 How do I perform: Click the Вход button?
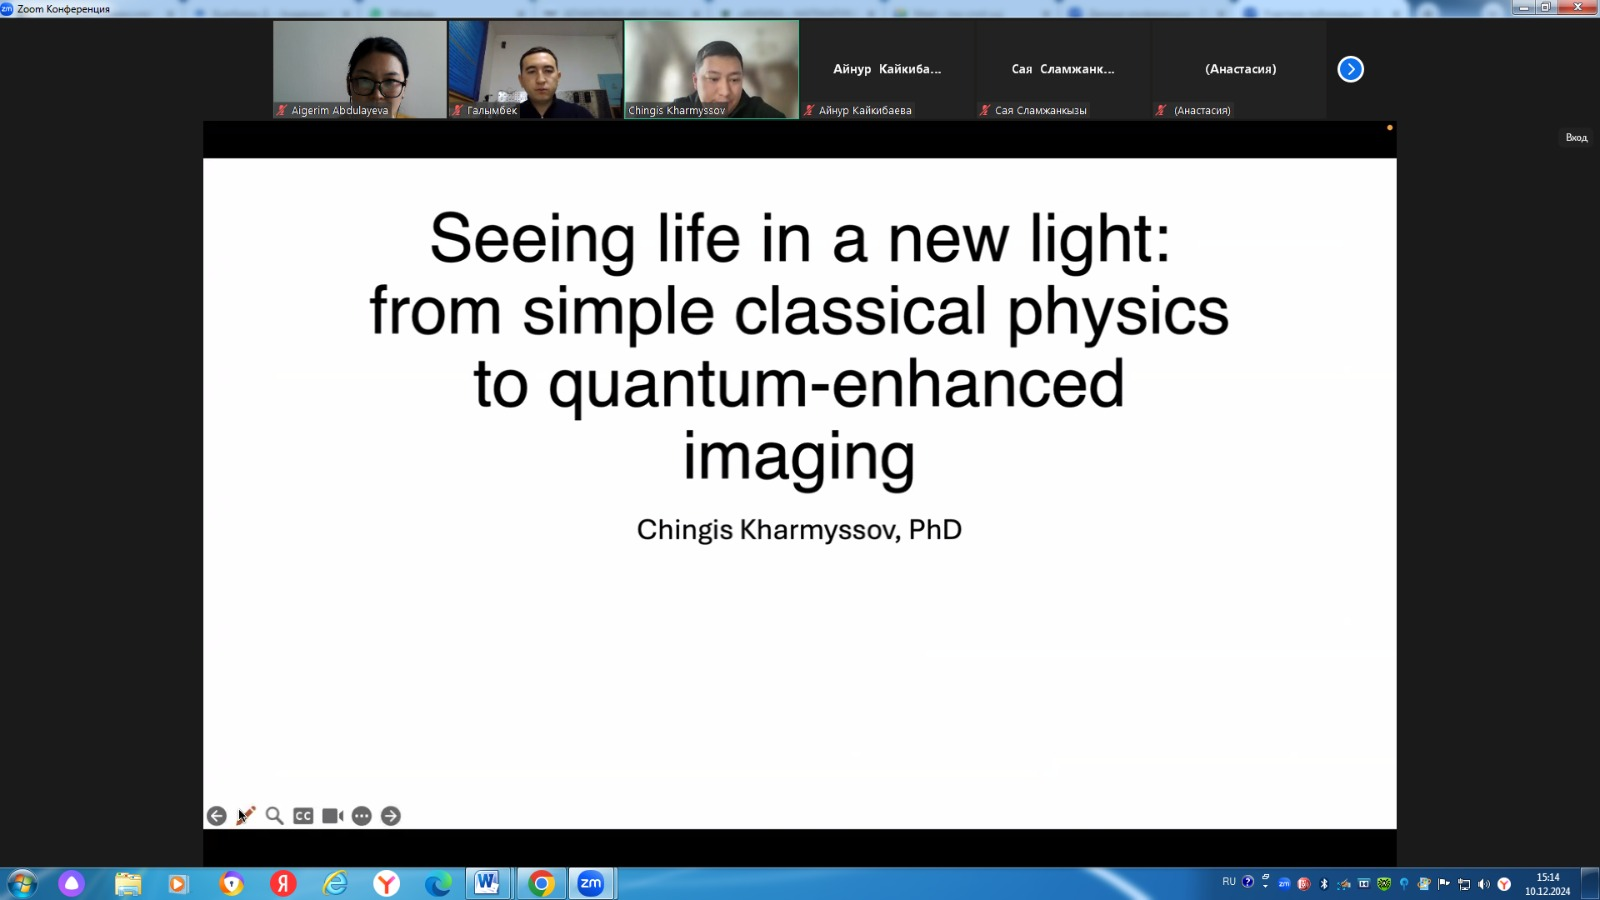1576,138
